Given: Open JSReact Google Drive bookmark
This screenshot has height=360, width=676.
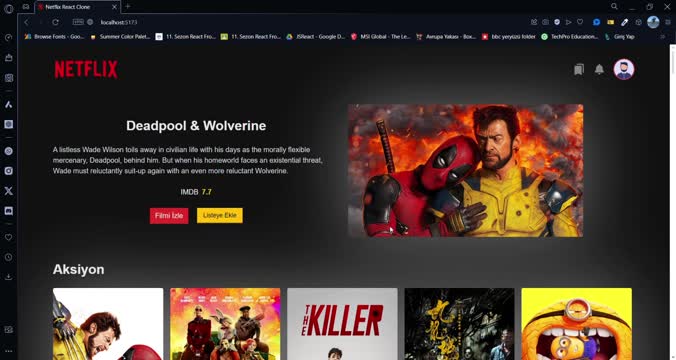Looking at the screenshot, I should pos(316,37).
